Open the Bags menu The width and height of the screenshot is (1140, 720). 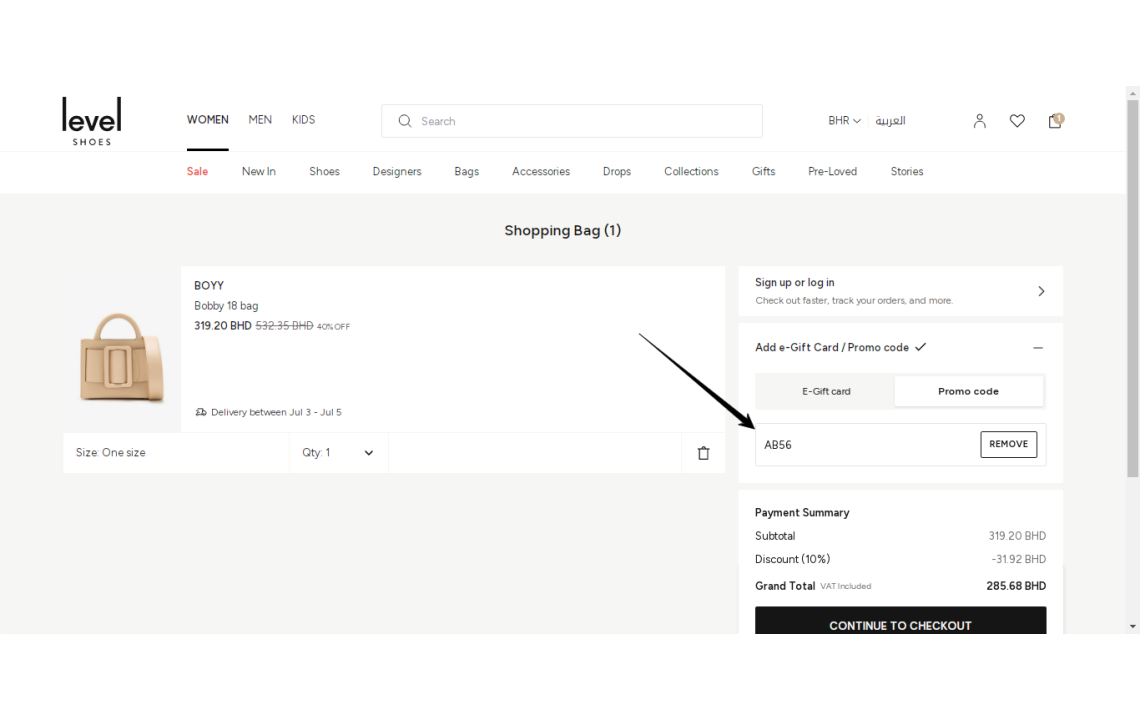click(467, 172)
